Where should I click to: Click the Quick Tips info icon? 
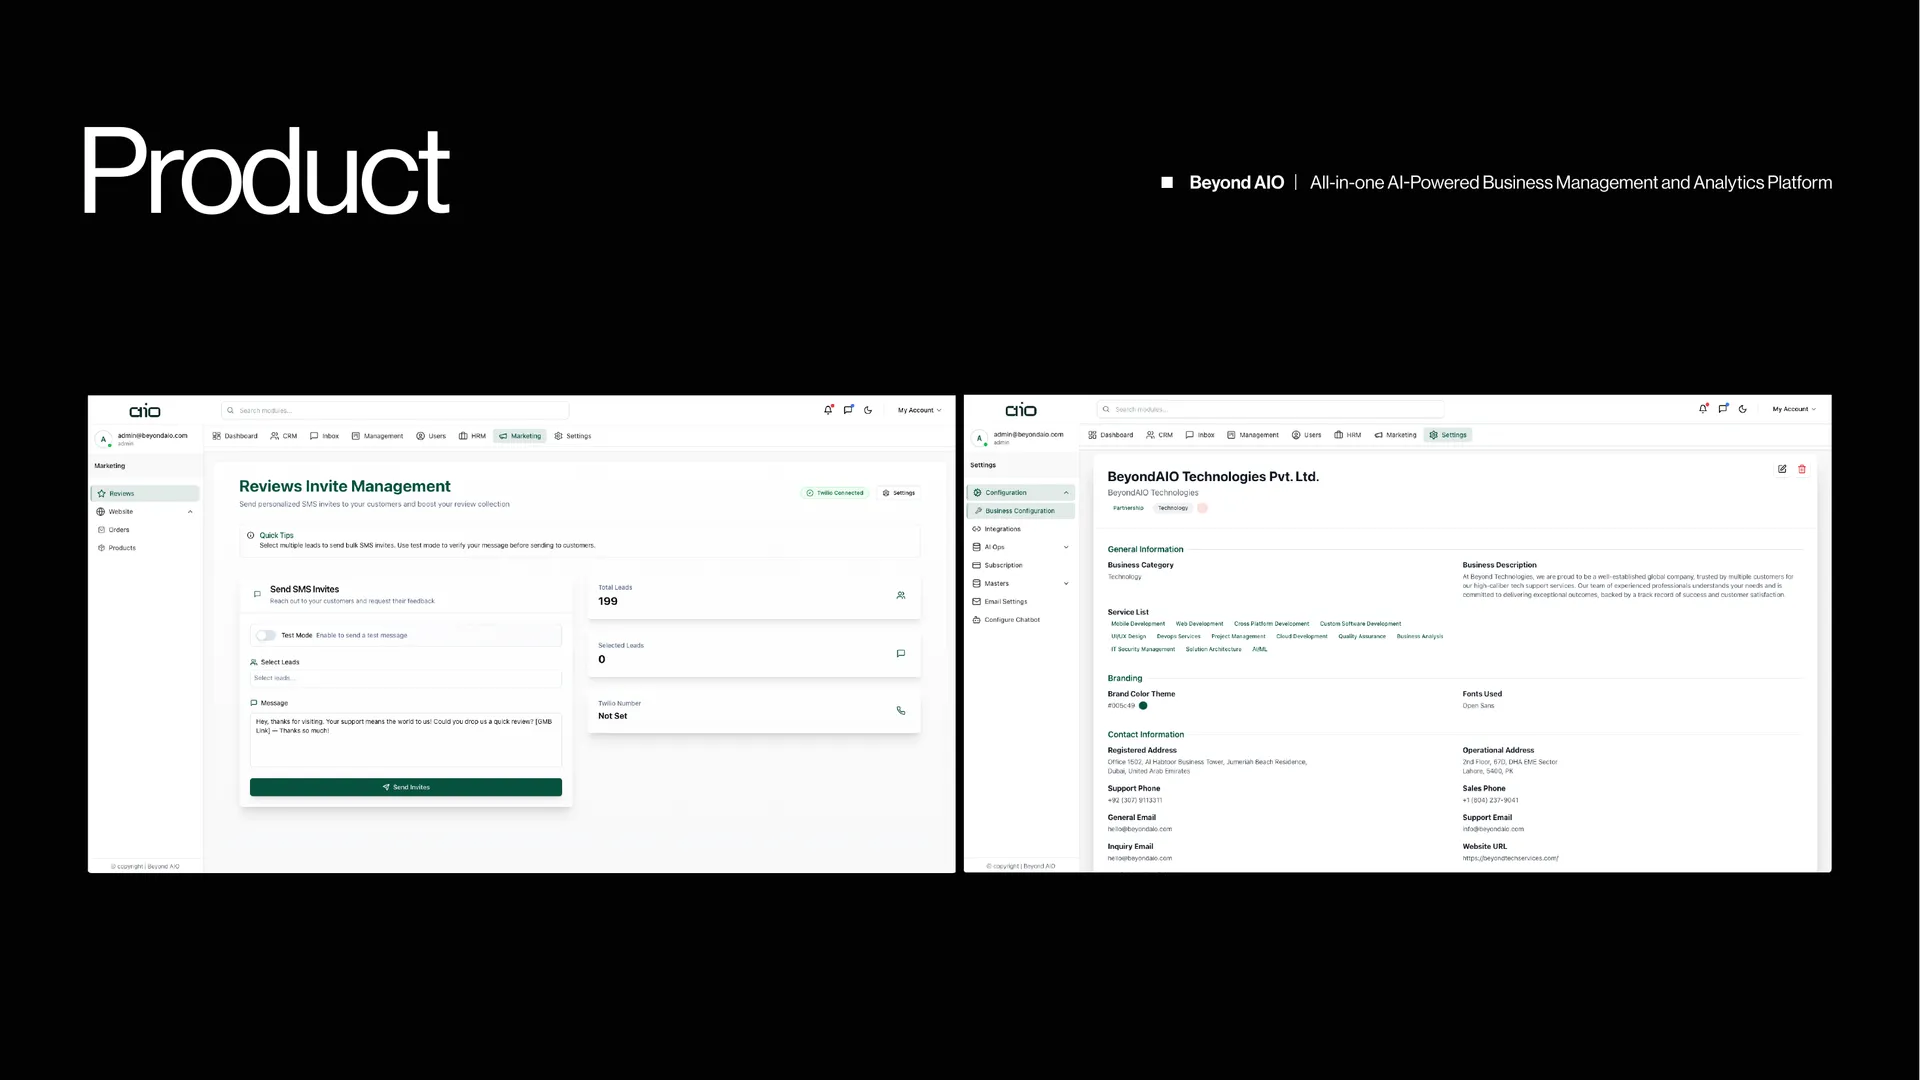[x=251, y=535]
